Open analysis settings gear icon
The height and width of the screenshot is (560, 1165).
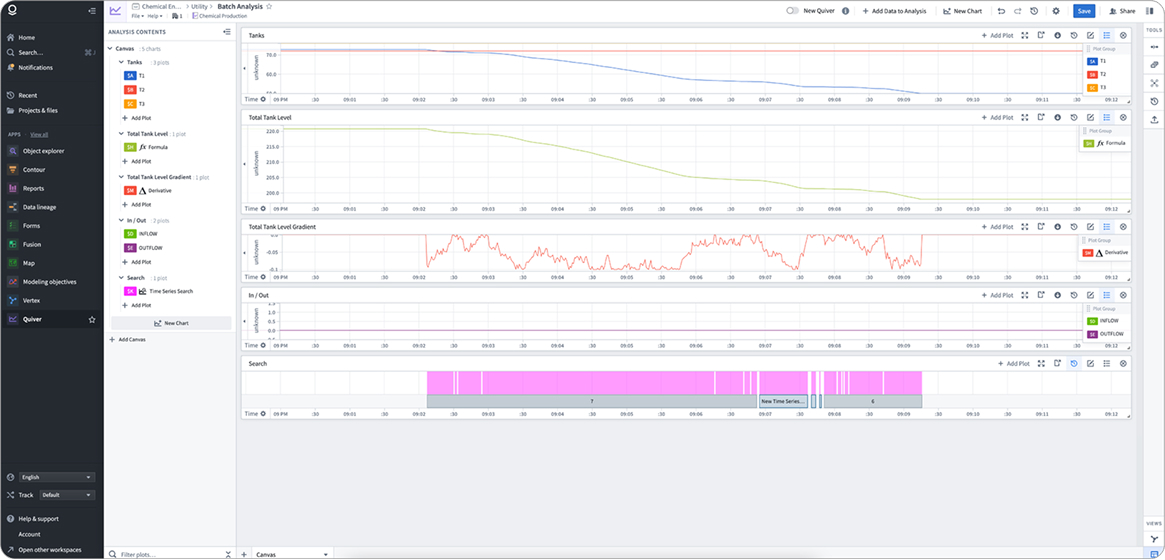1056,11
